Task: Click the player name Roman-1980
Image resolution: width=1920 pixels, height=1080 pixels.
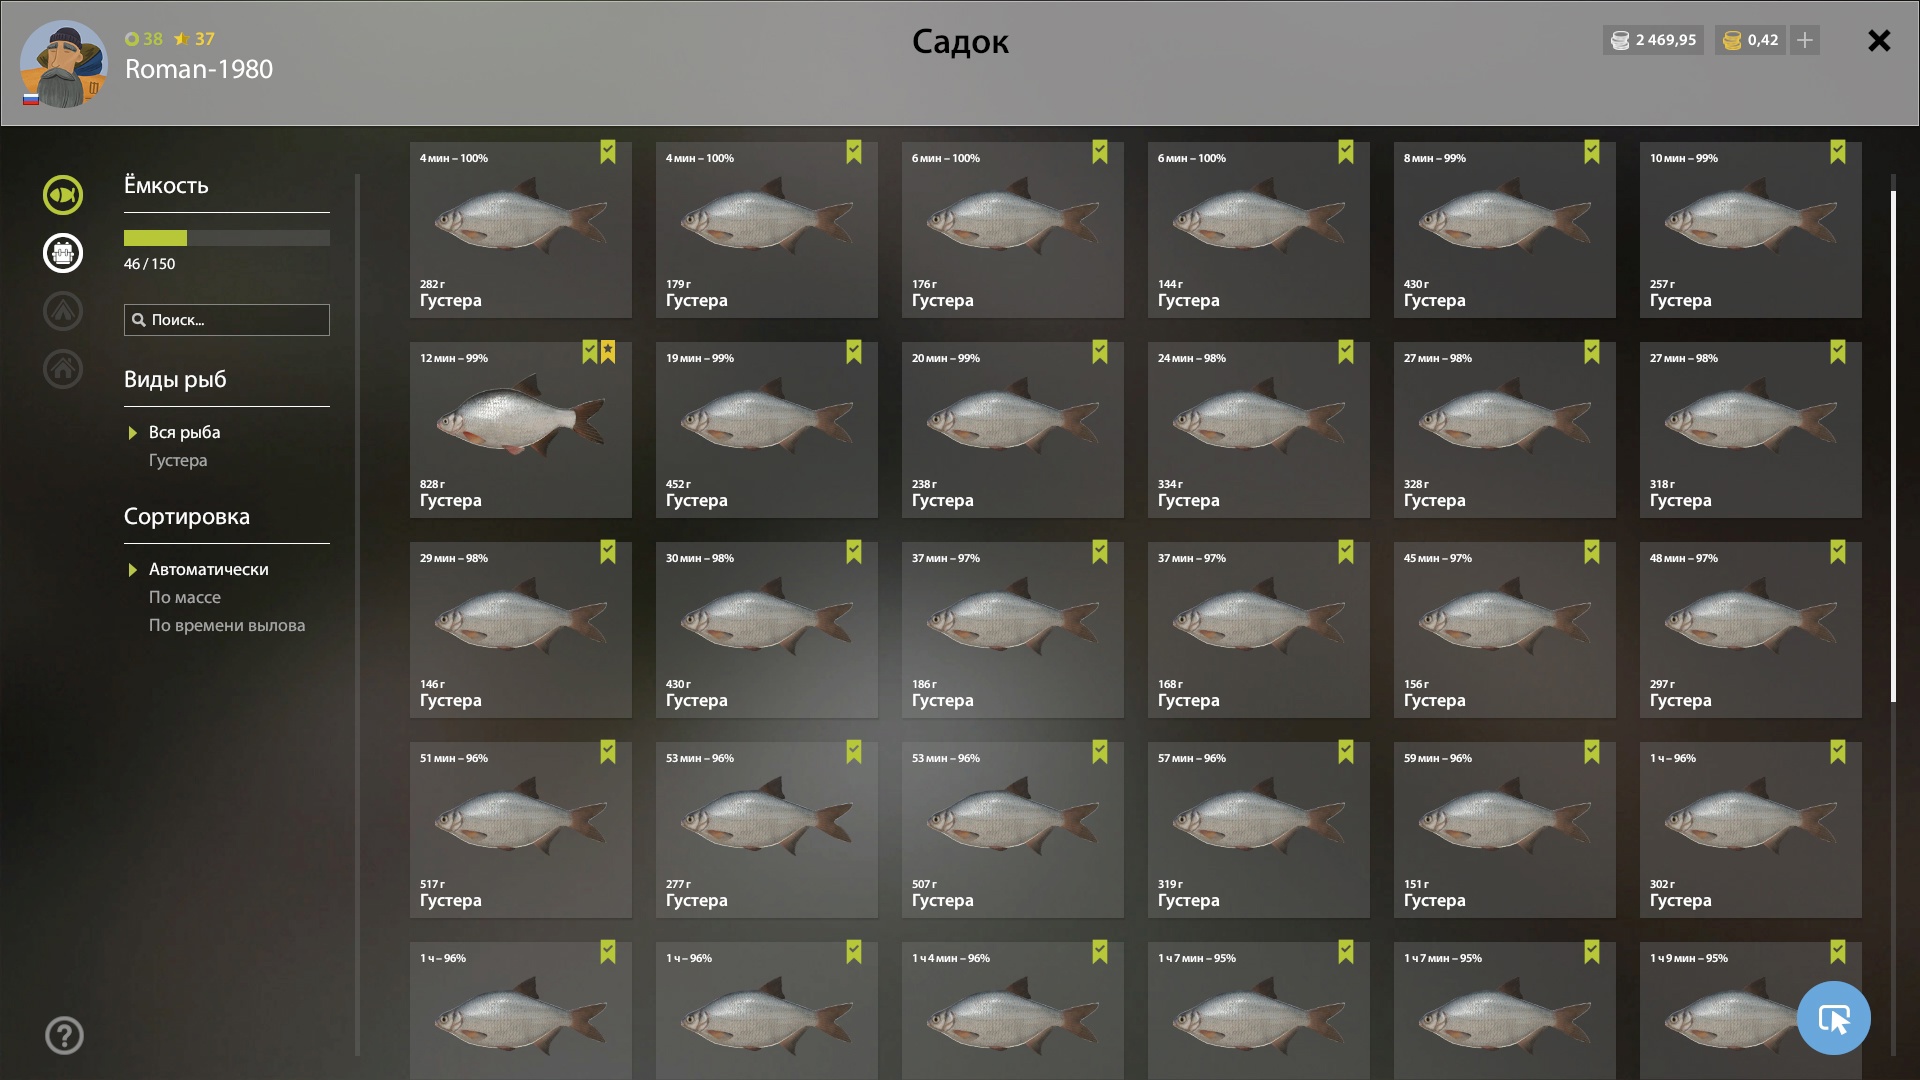Action: click(199, 69)
